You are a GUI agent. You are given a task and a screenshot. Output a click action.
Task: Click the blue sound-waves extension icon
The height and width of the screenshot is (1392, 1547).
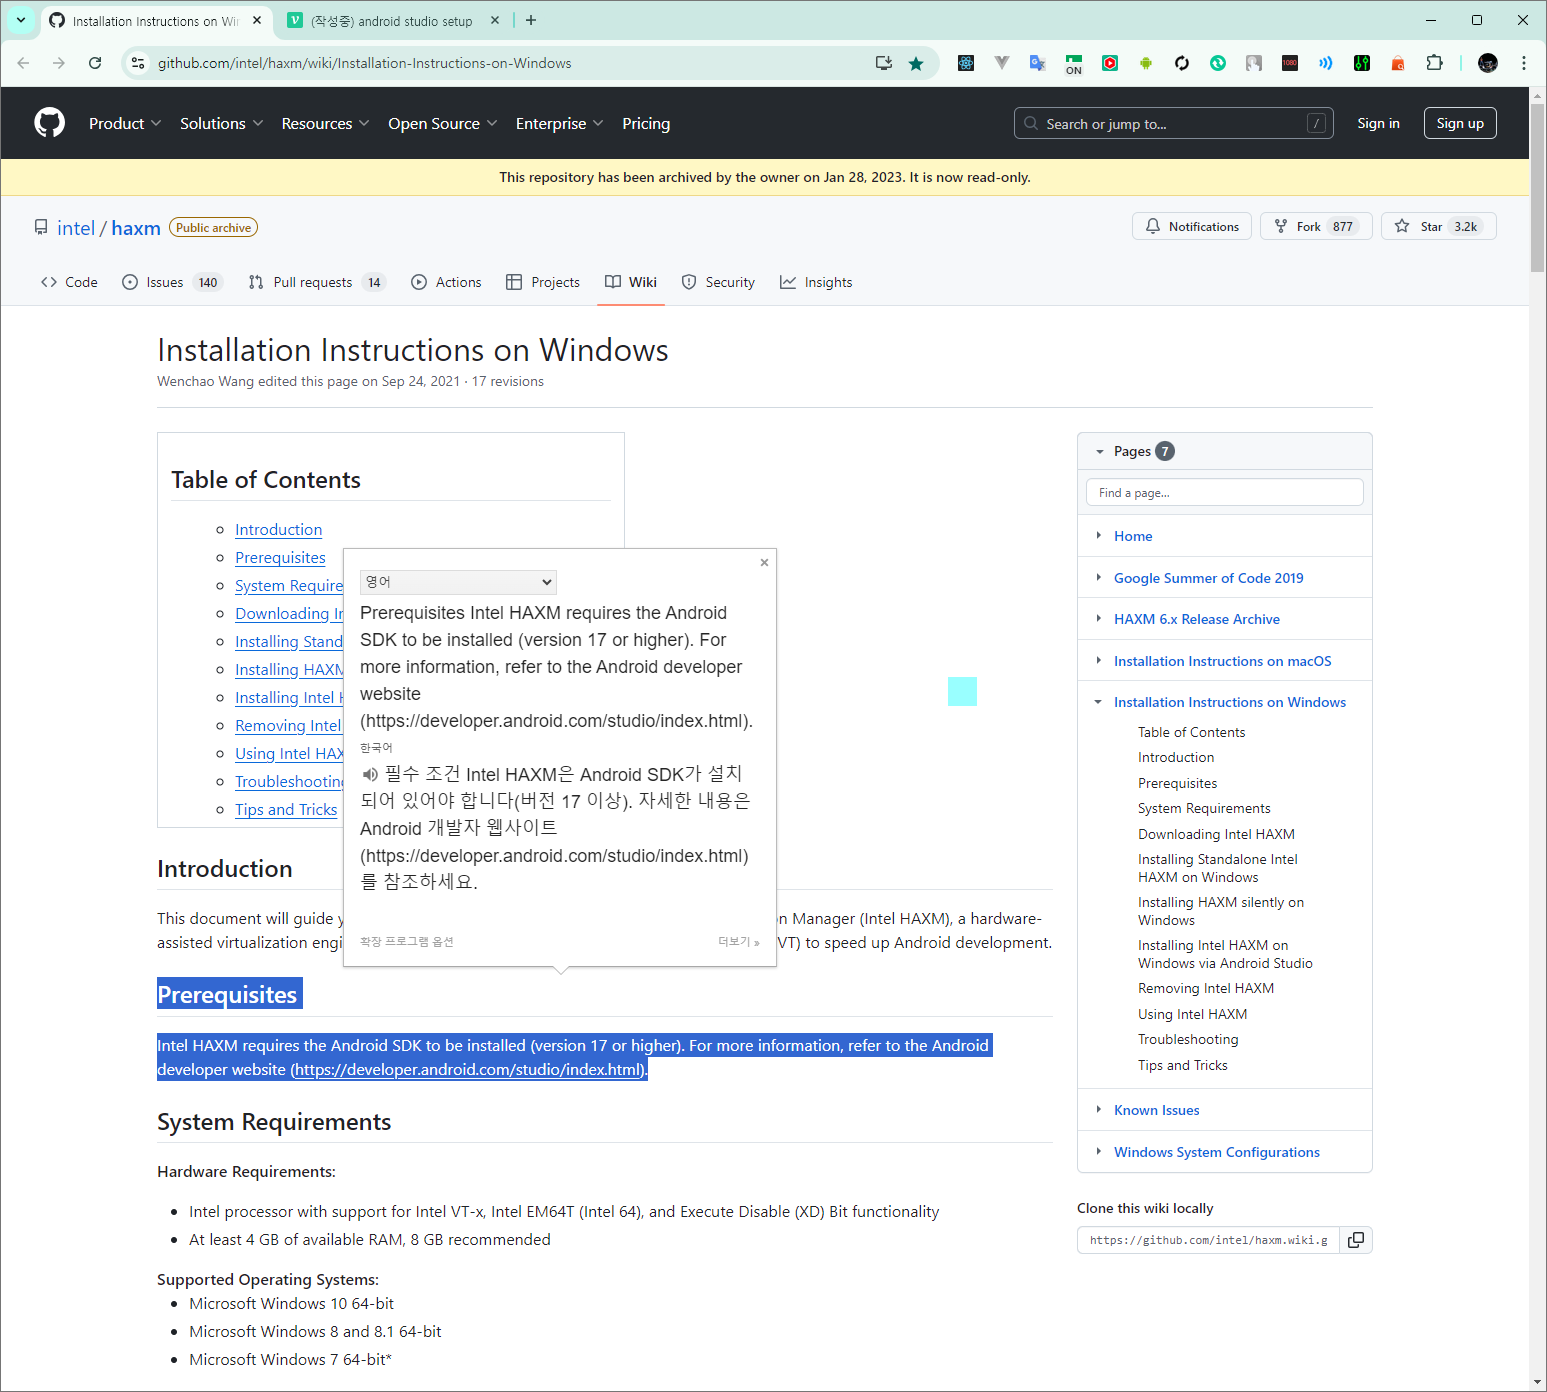(x=1326, y=63)
